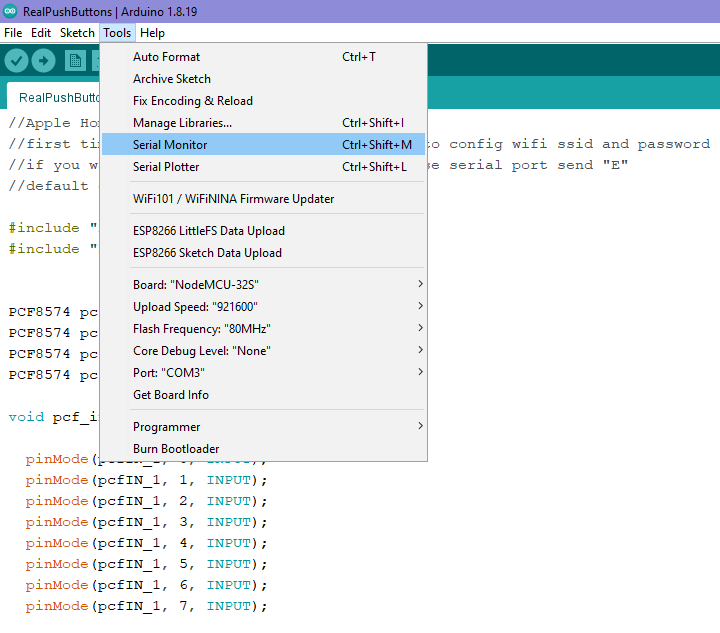Click the New sketch toolbar icon
The width and height of the screenshot is (720, 633).
pyautogui.click(x=75, y=61)
